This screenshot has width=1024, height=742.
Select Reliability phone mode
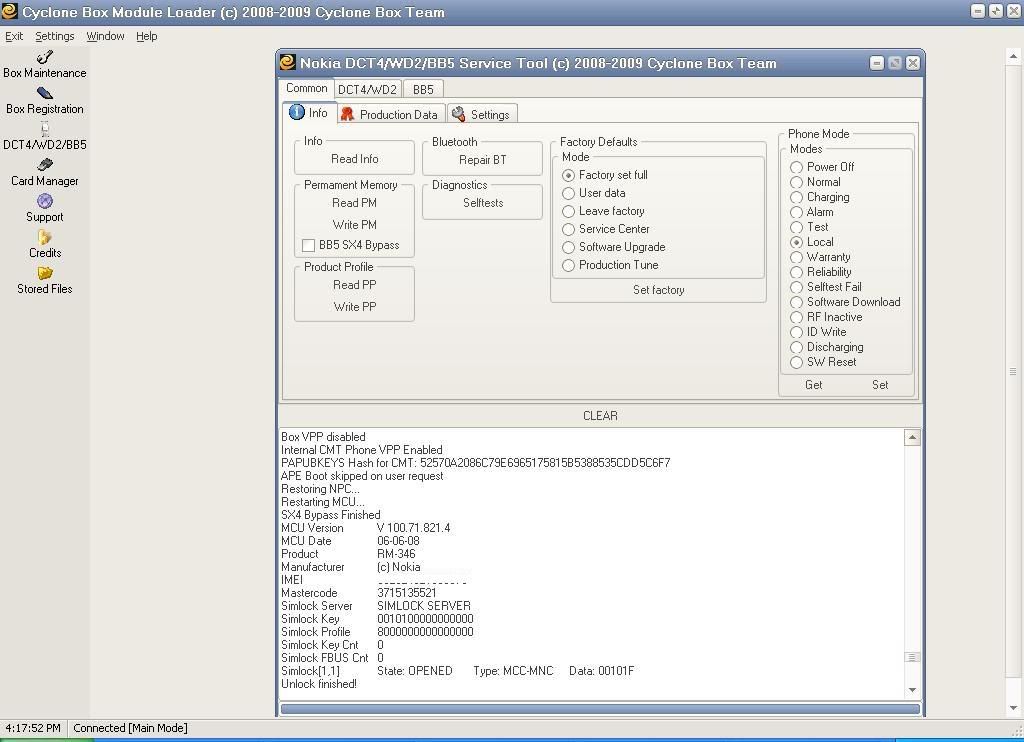click(796, 272)
